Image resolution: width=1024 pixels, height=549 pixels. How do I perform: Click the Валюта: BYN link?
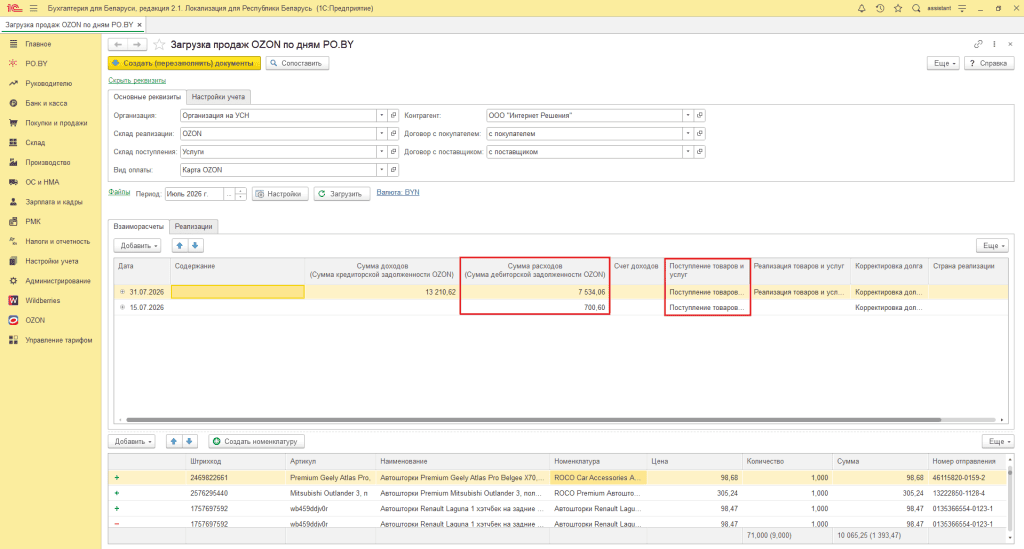[x=398, y=193]
